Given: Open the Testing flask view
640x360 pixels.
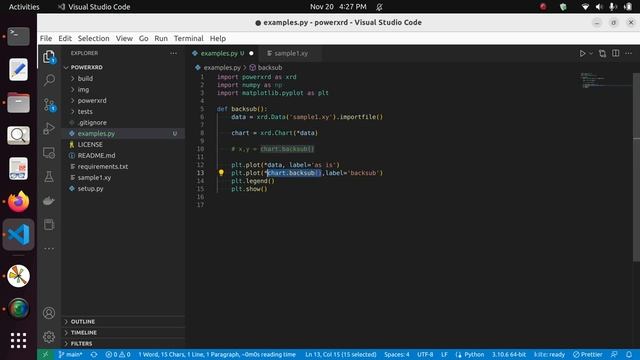Looking at the screenshot, I should [x=49, y=176].
